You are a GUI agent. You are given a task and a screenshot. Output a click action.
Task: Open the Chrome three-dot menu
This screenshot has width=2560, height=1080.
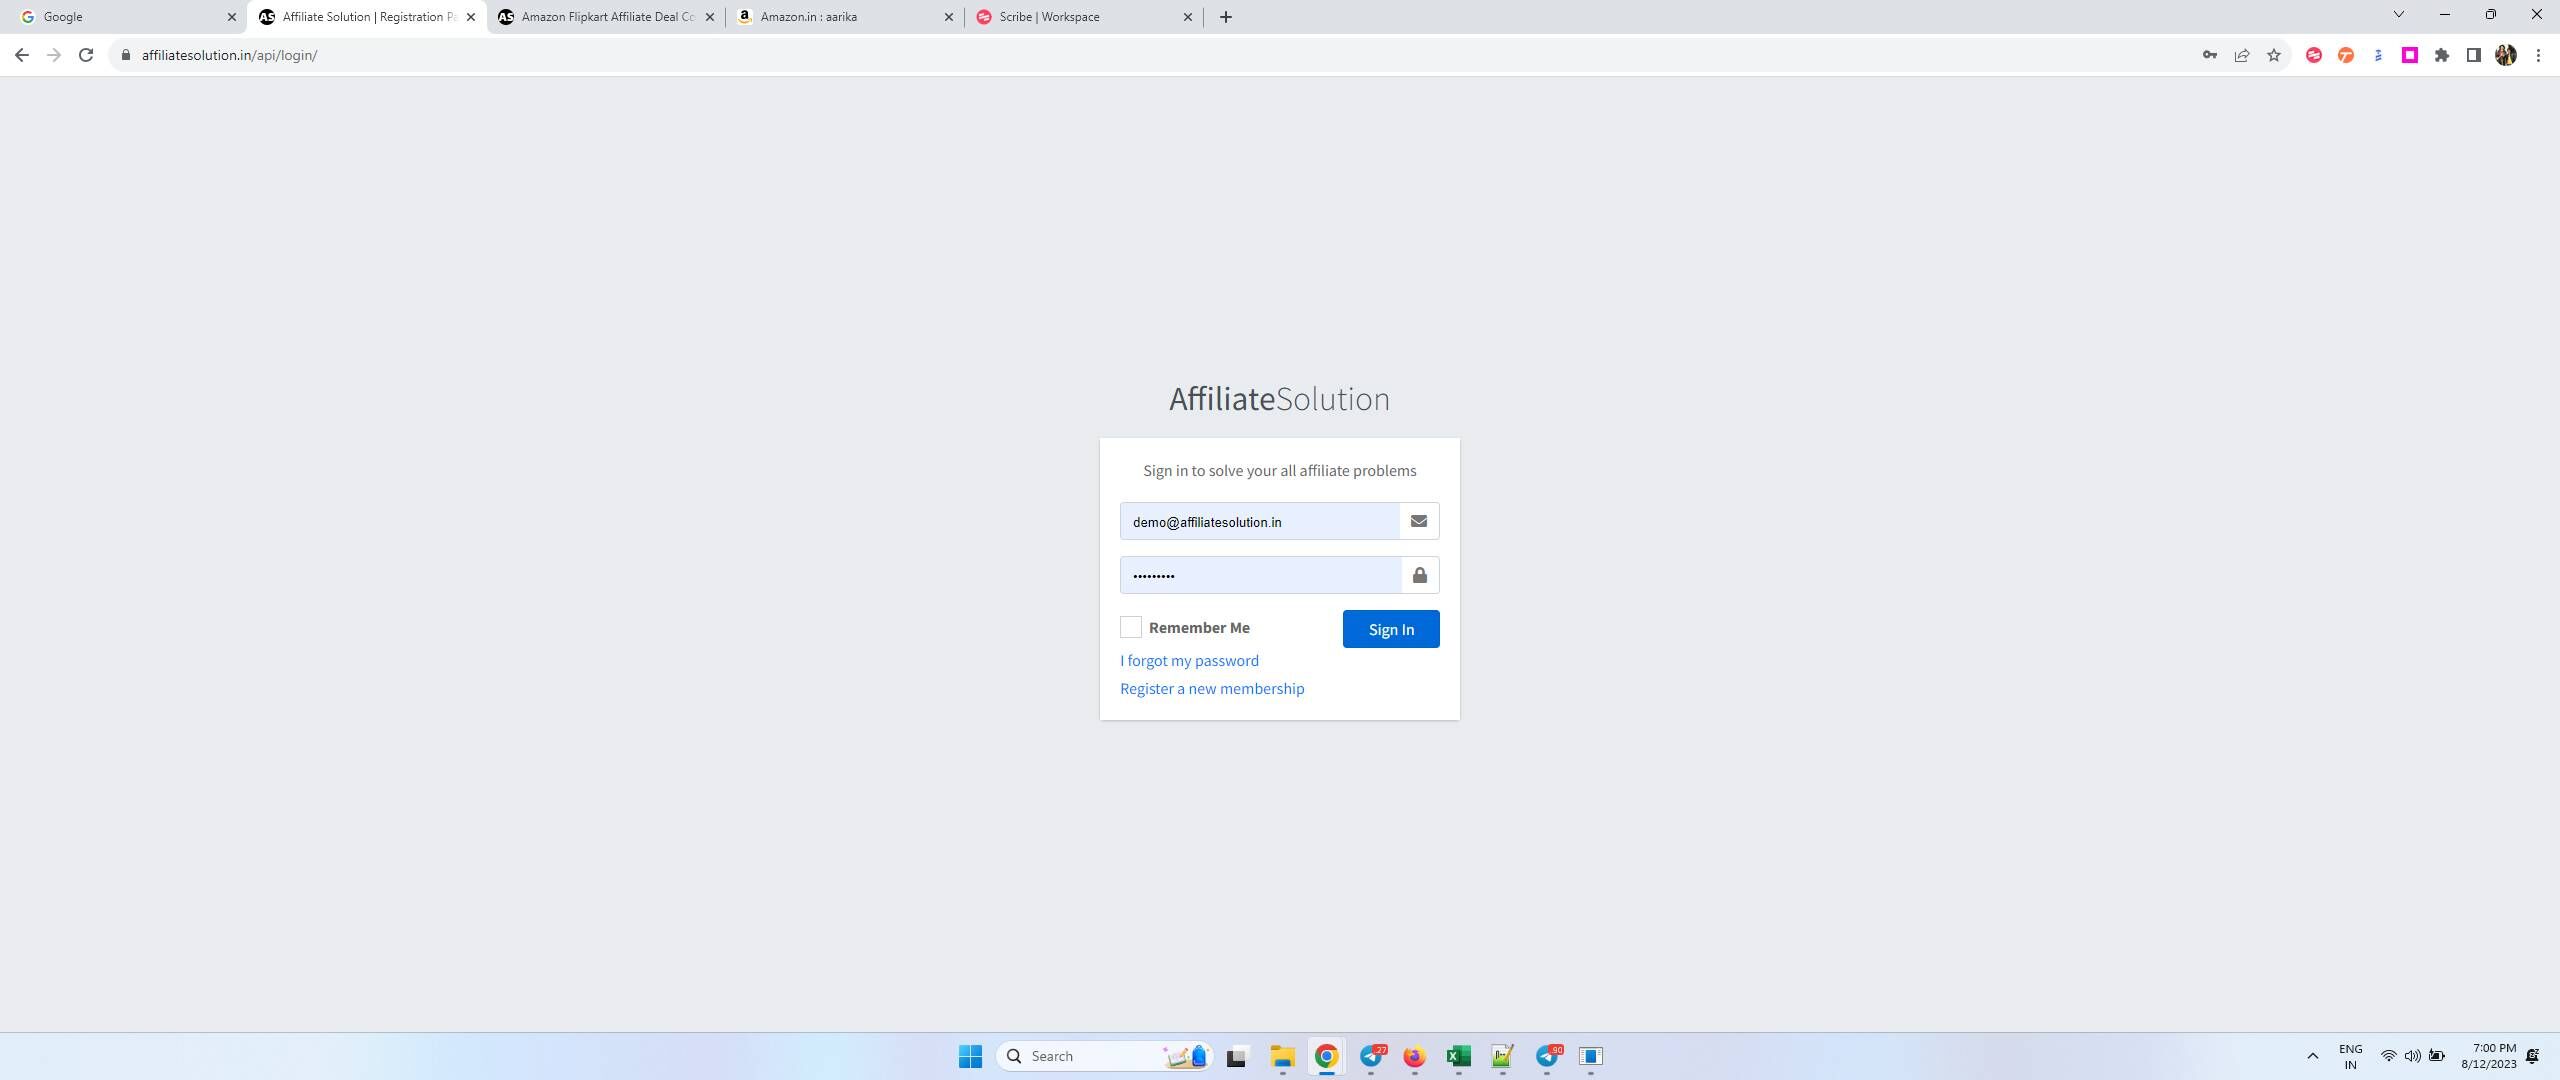coord(2538,55)
